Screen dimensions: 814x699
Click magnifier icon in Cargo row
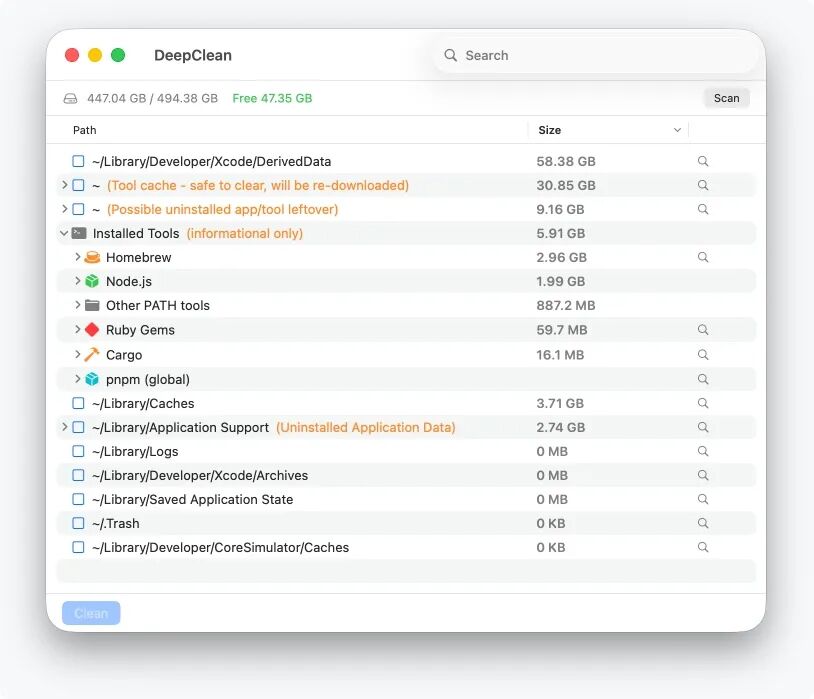[703, 354]
